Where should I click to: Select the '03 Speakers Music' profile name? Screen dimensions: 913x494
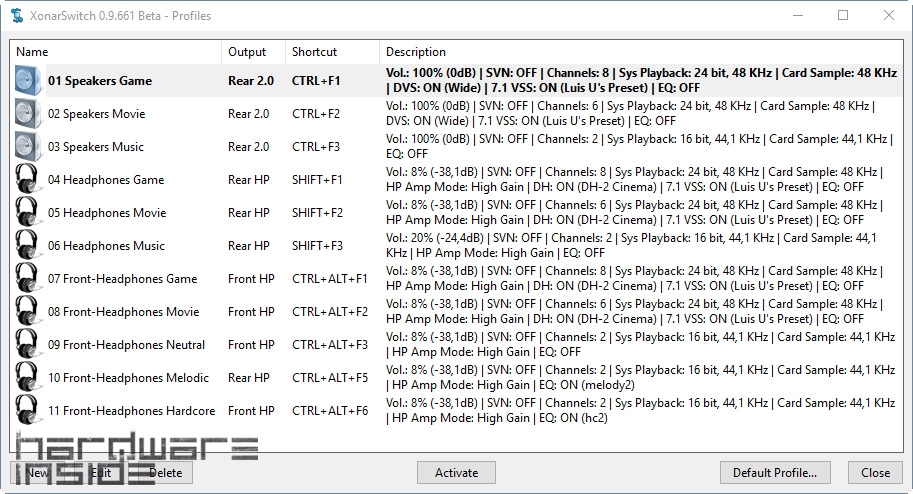(95, 147)
